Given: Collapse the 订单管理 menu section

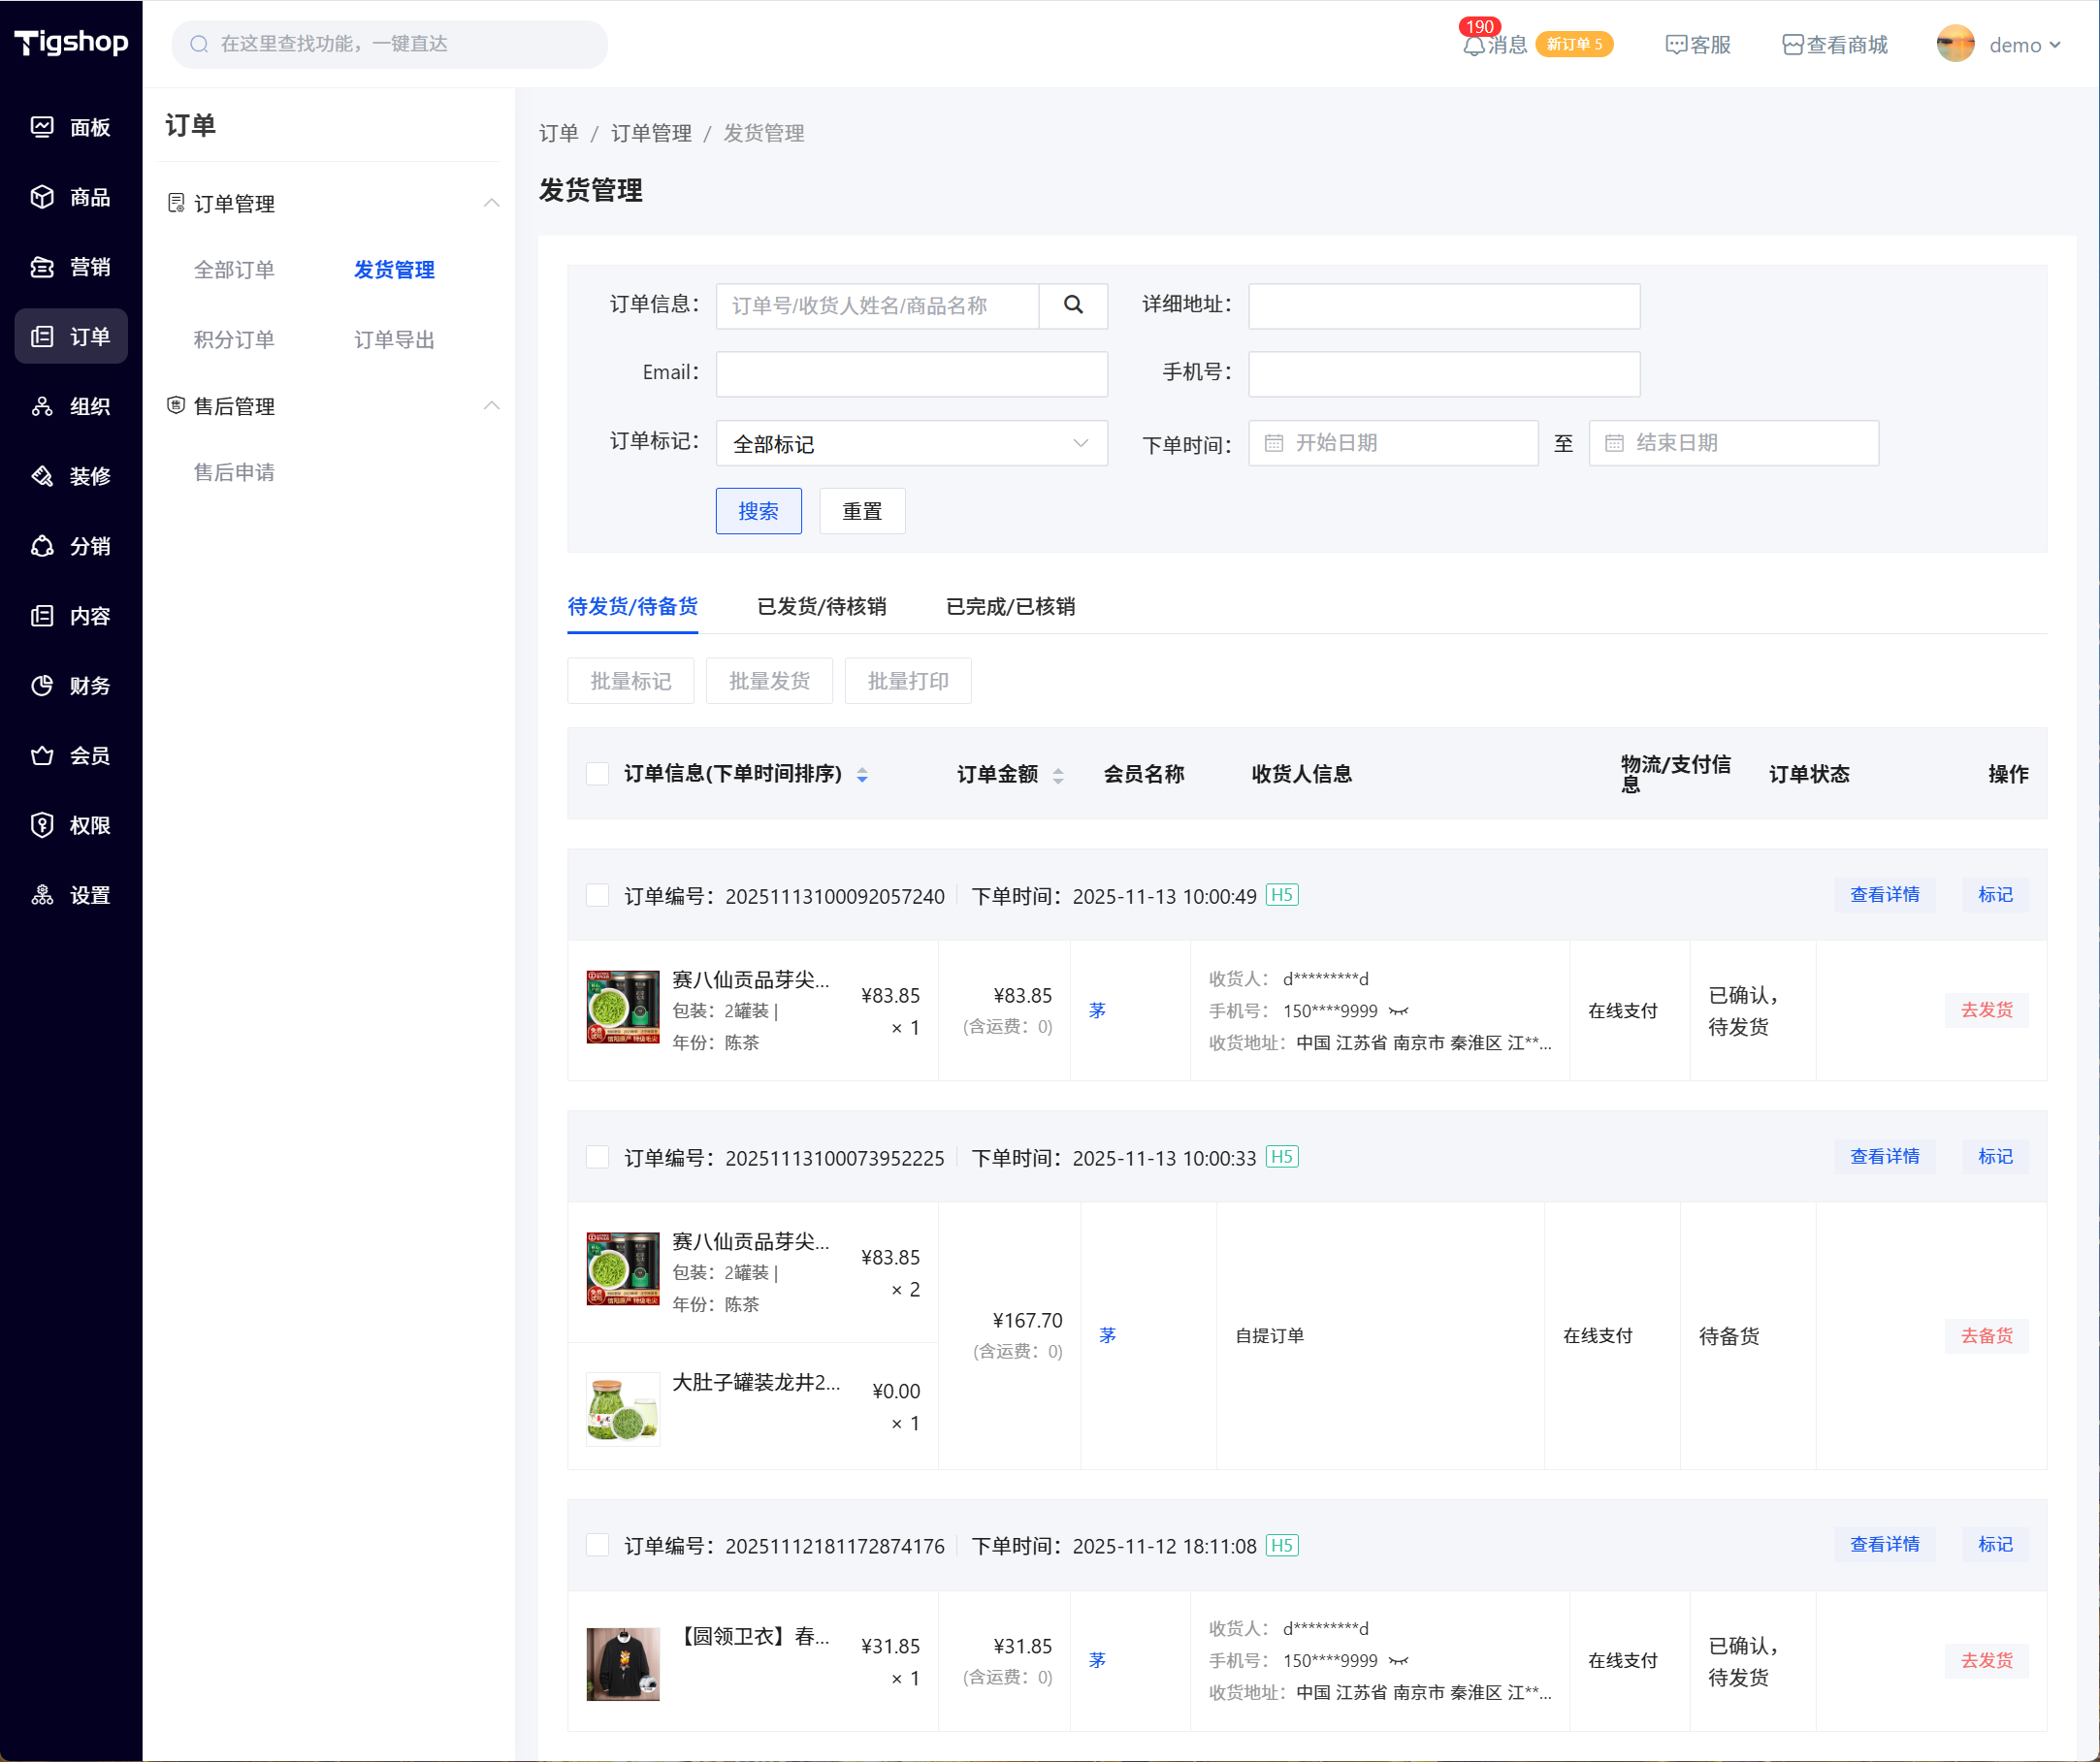Looking at the screenshot, I should (x=491, y=203).
